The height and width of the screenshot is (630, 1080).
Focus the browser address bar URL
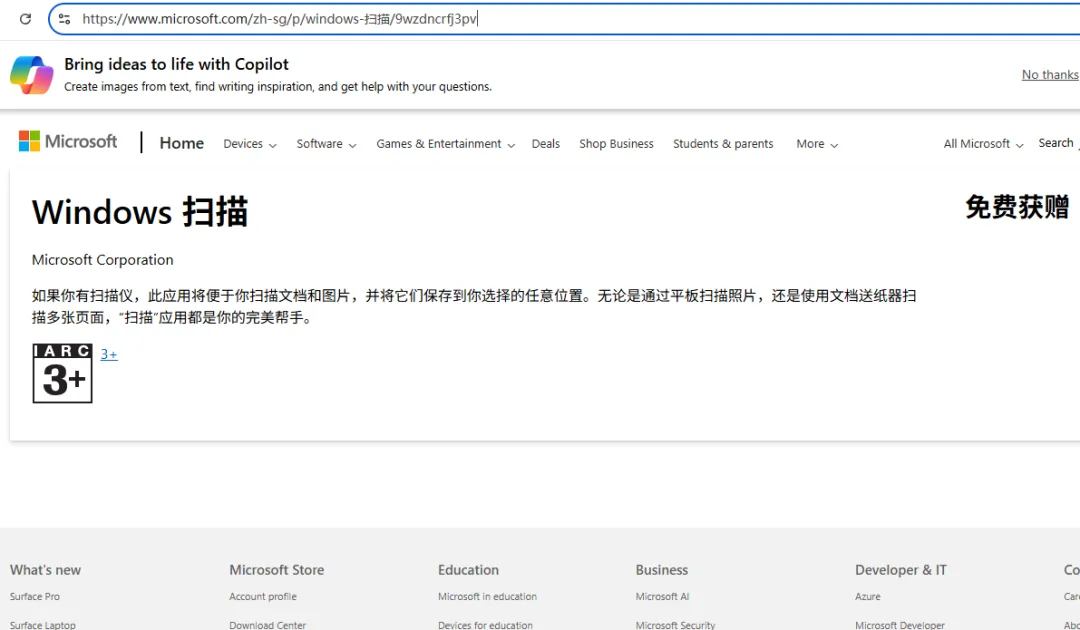click(279, 19)
